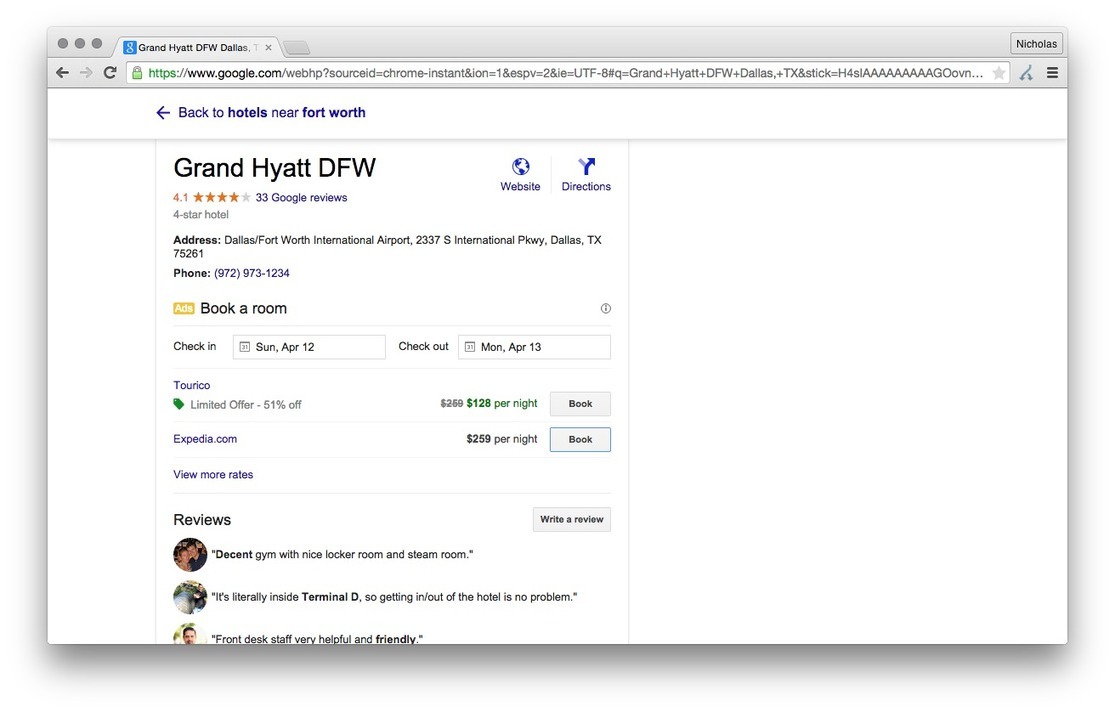Open the Check out date field Mon, Apr 13

pos(534,347)
